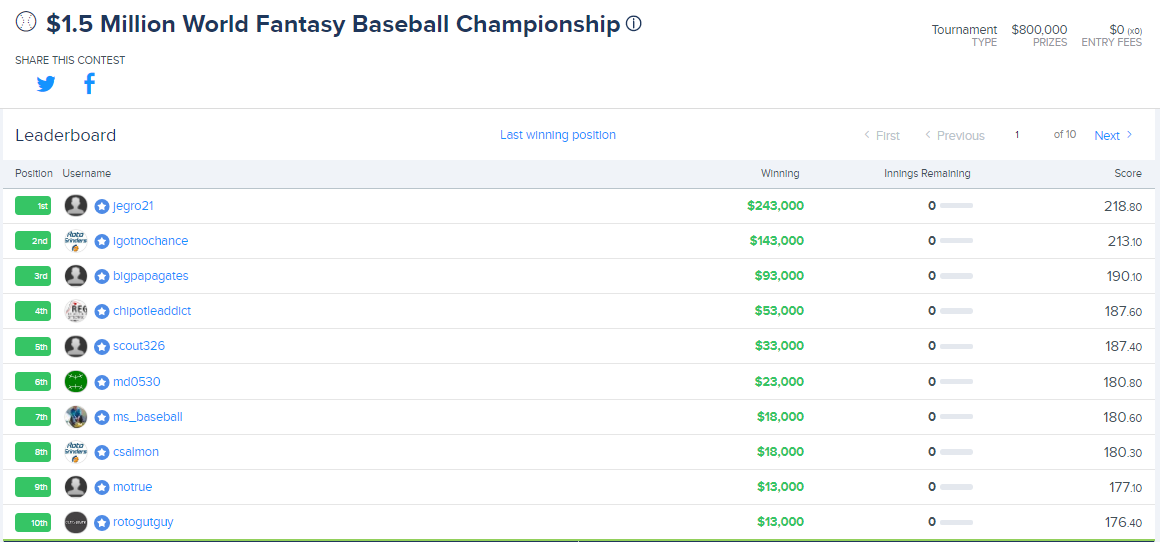
Task: Click the star badge next to jegro21
Action: coord(102,206)
